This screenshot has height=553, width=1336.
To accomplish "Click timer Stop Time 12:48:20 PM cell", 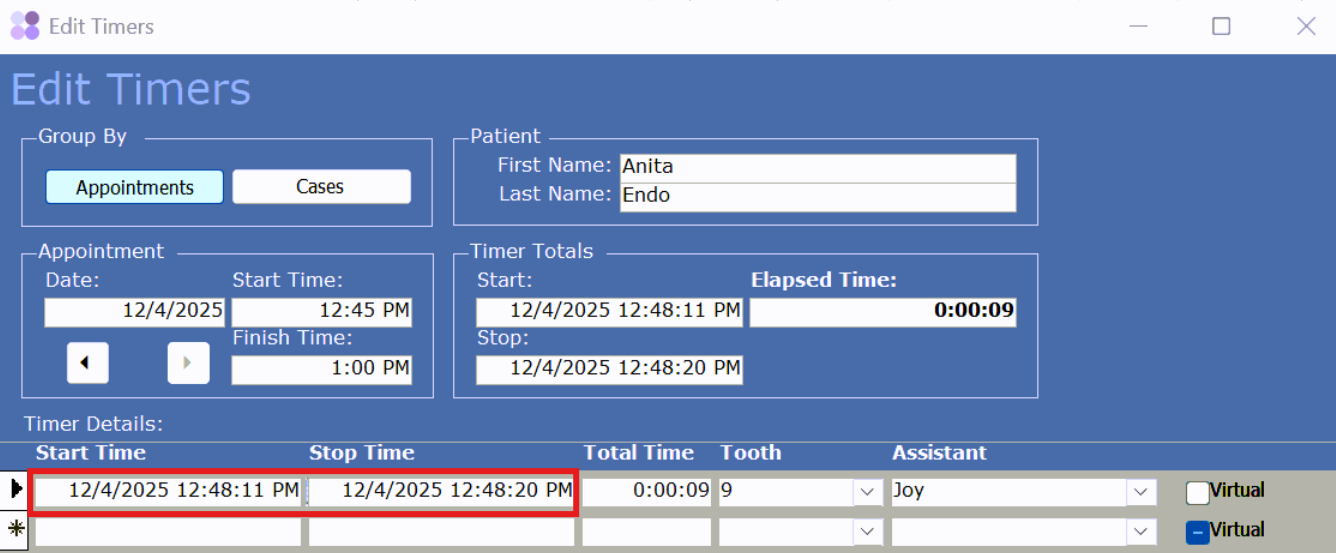I will pos(441,491).
